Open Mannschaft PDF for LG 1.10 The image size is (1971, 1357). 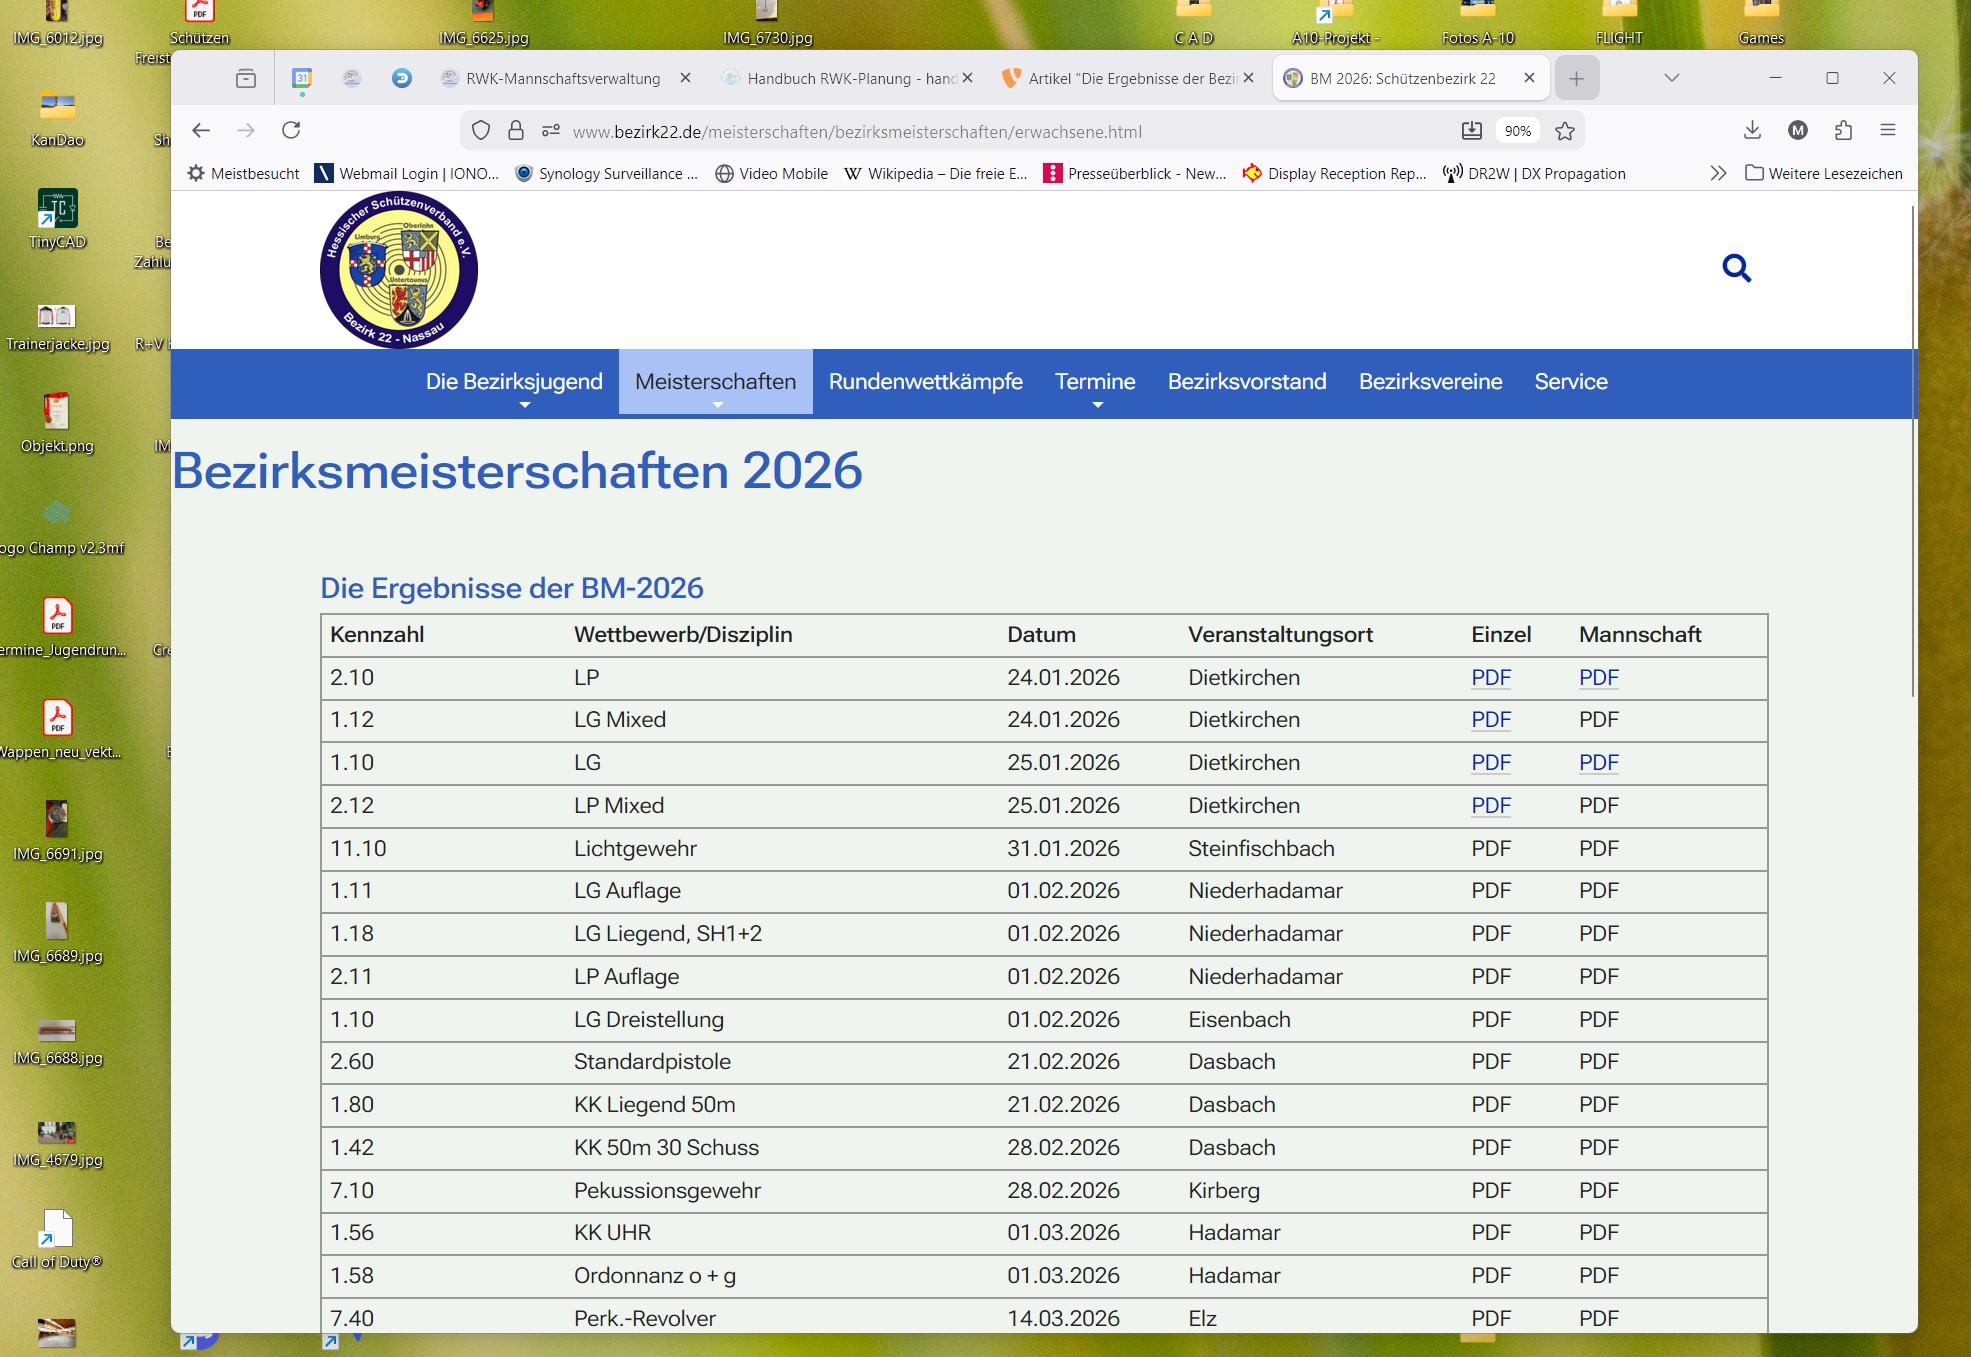click(1598, 763)
